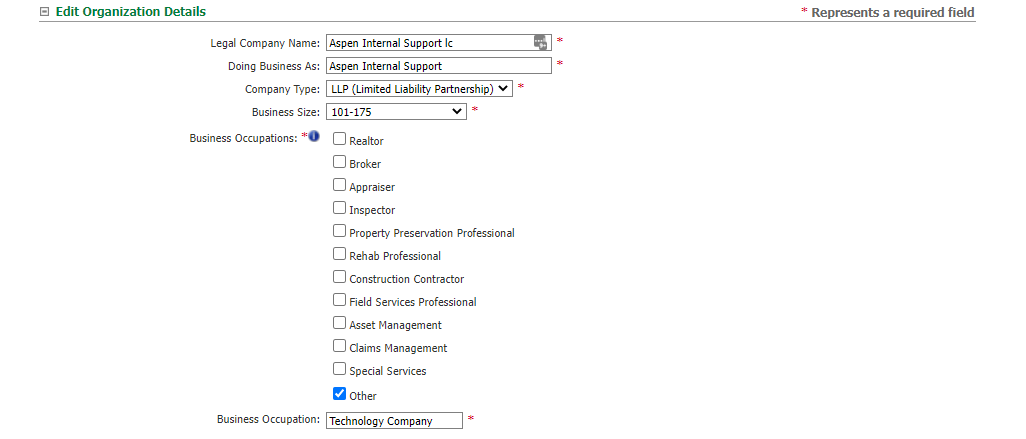Viewport: 1026px width, 439px height.
Task: Click the Business Occupation text field
Action: pos(394,421)
